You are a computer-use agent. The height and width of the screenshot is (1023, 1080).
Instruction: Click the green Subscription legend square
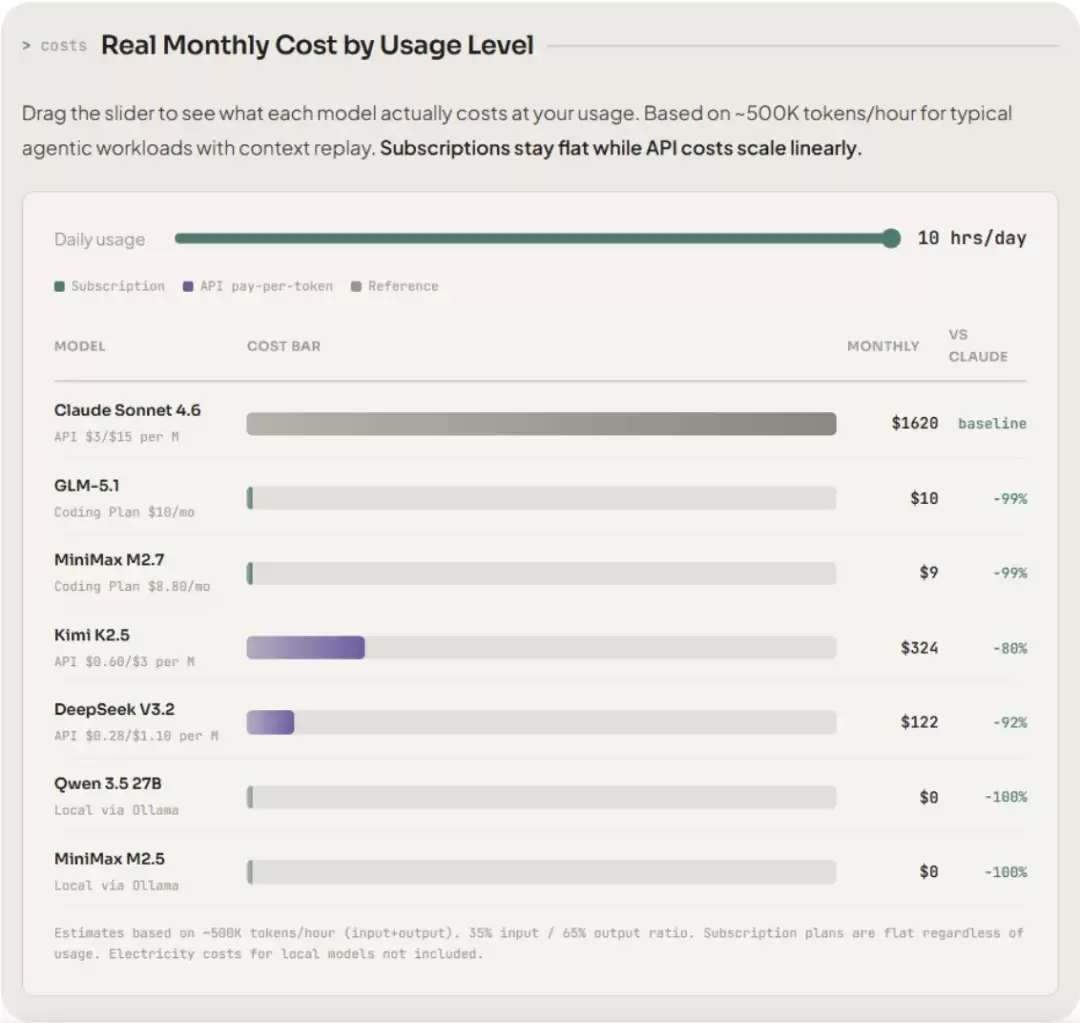click(59, 286)
